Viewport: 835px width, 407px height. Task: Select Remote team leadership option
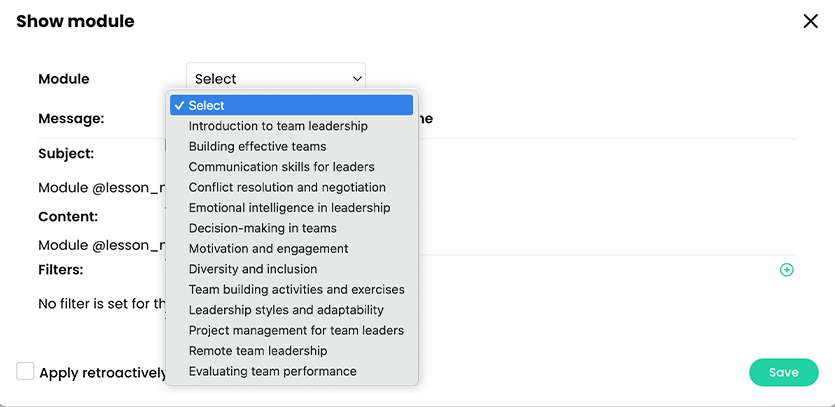pos(258,351)
